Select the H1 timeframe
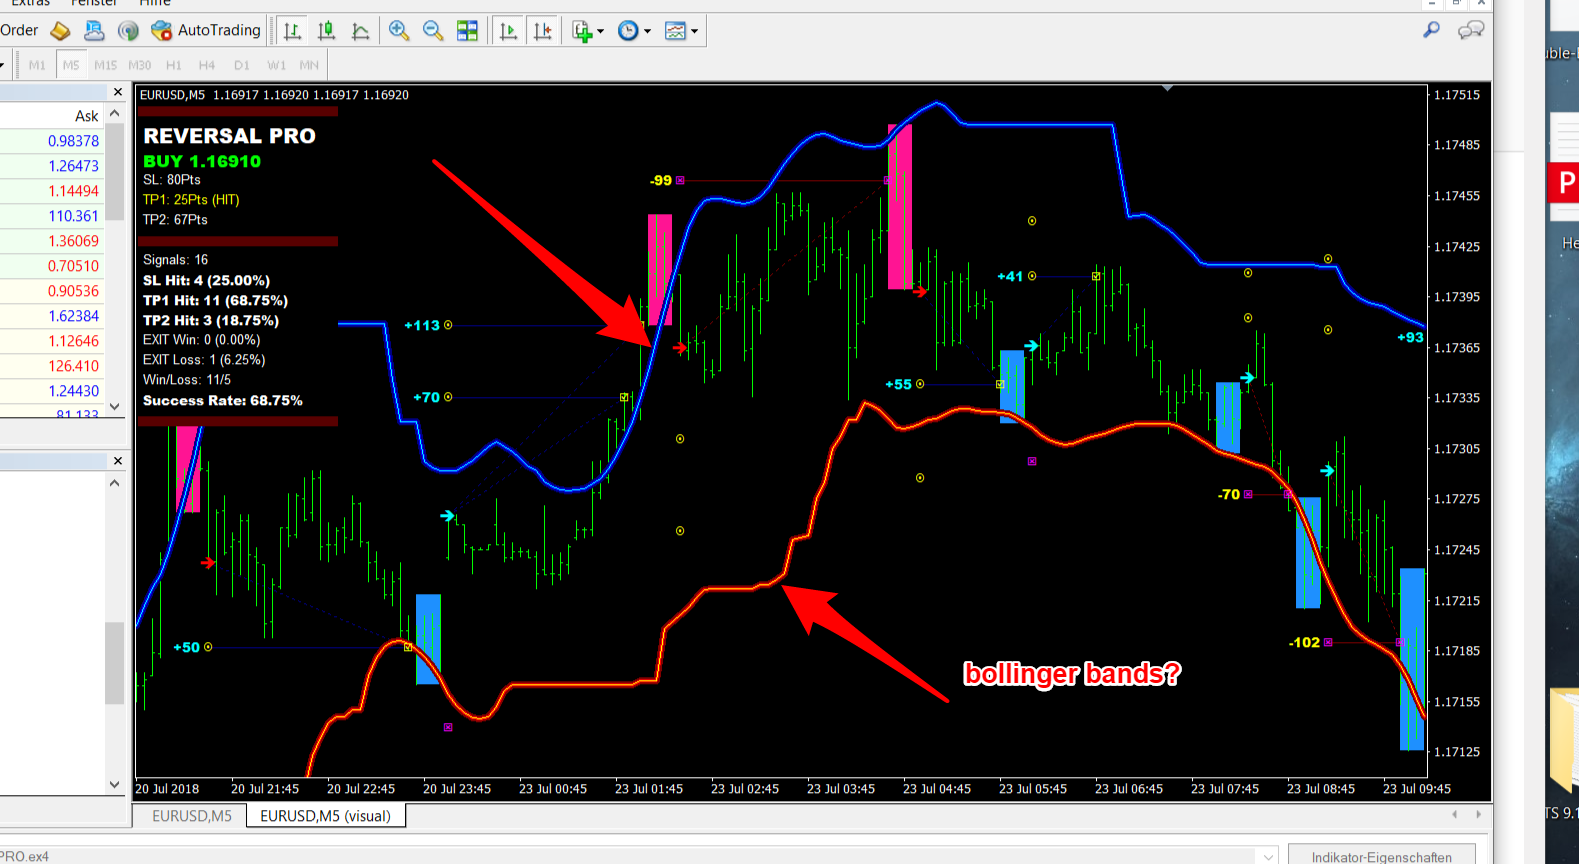The width and height of the screenshot is (1579, 864). pos(174,65)
